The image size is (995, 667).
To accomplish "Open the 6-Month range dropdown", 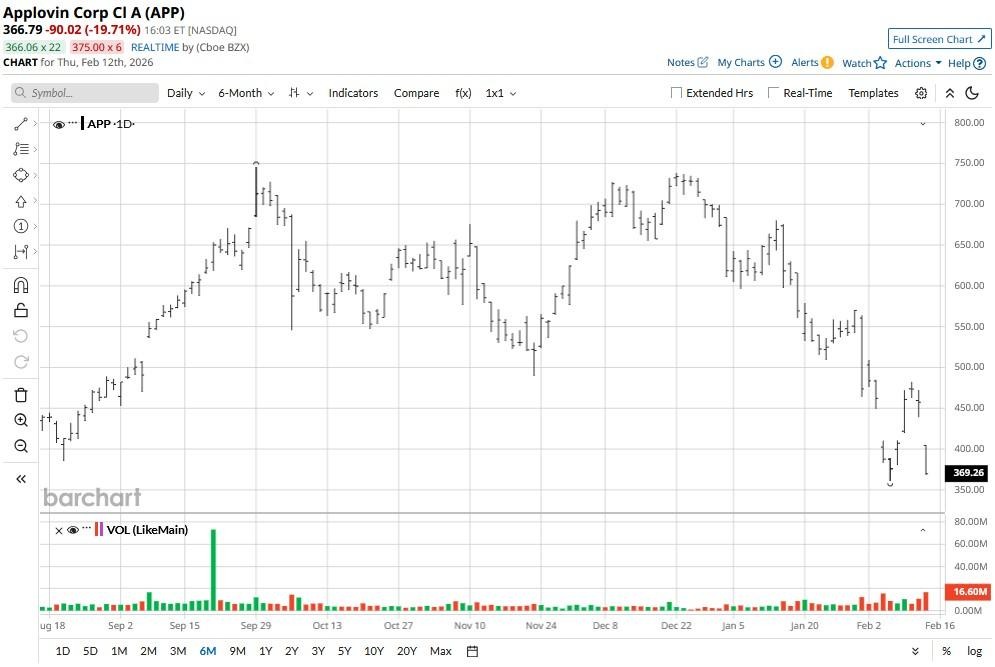I will coord(246,93).
